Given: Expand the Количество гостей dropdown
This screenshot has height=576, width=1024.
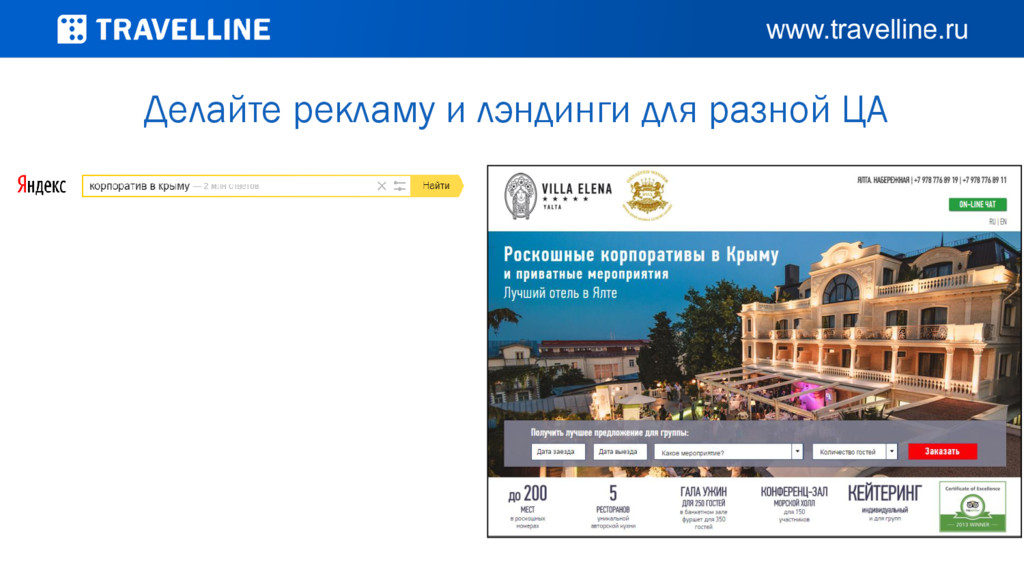Looking at the screenshot, I should tap(855, 452).
